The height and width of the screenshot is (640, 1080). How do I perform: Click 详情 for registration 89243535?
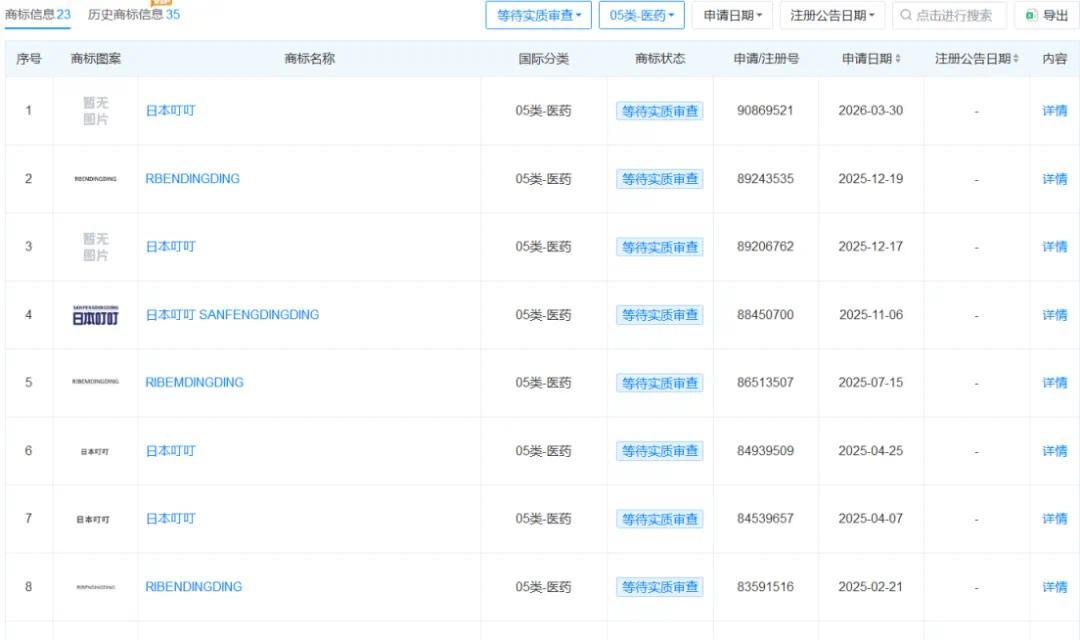point(1055,179)
